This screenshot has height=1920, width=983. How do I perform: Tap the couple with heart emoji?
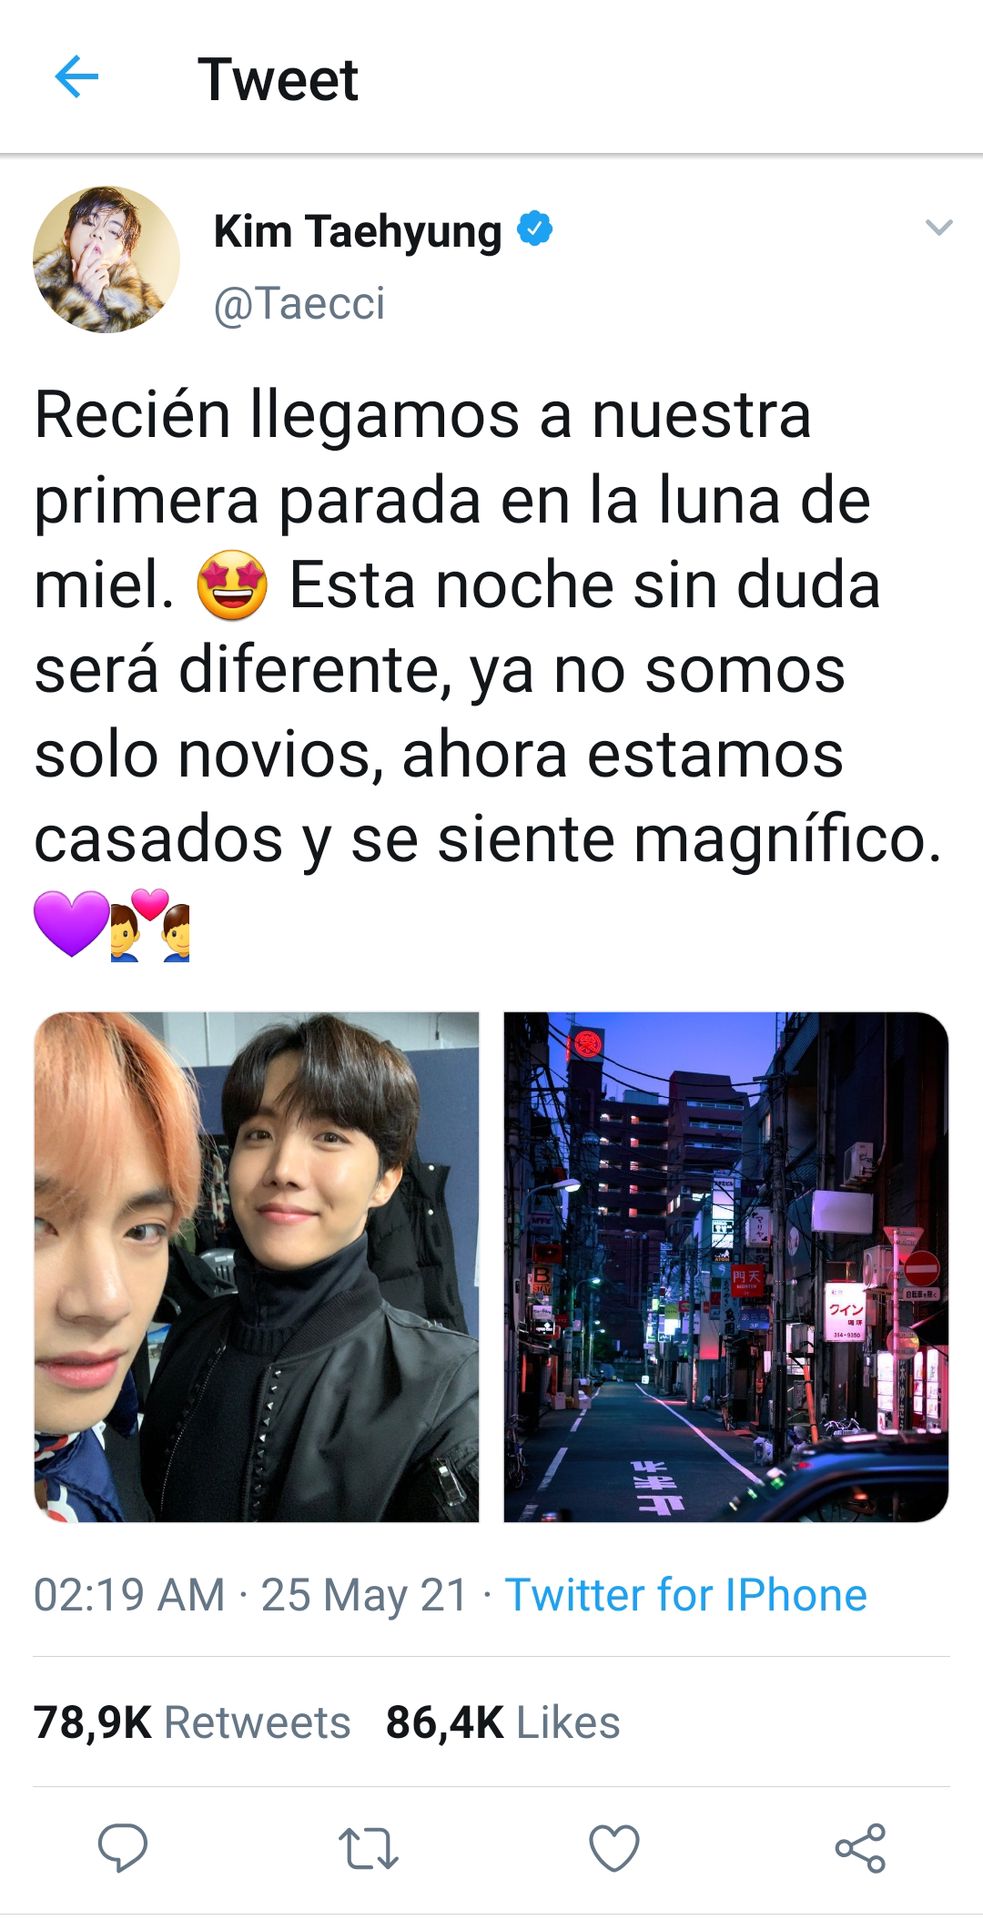click(x=150, y=925)
